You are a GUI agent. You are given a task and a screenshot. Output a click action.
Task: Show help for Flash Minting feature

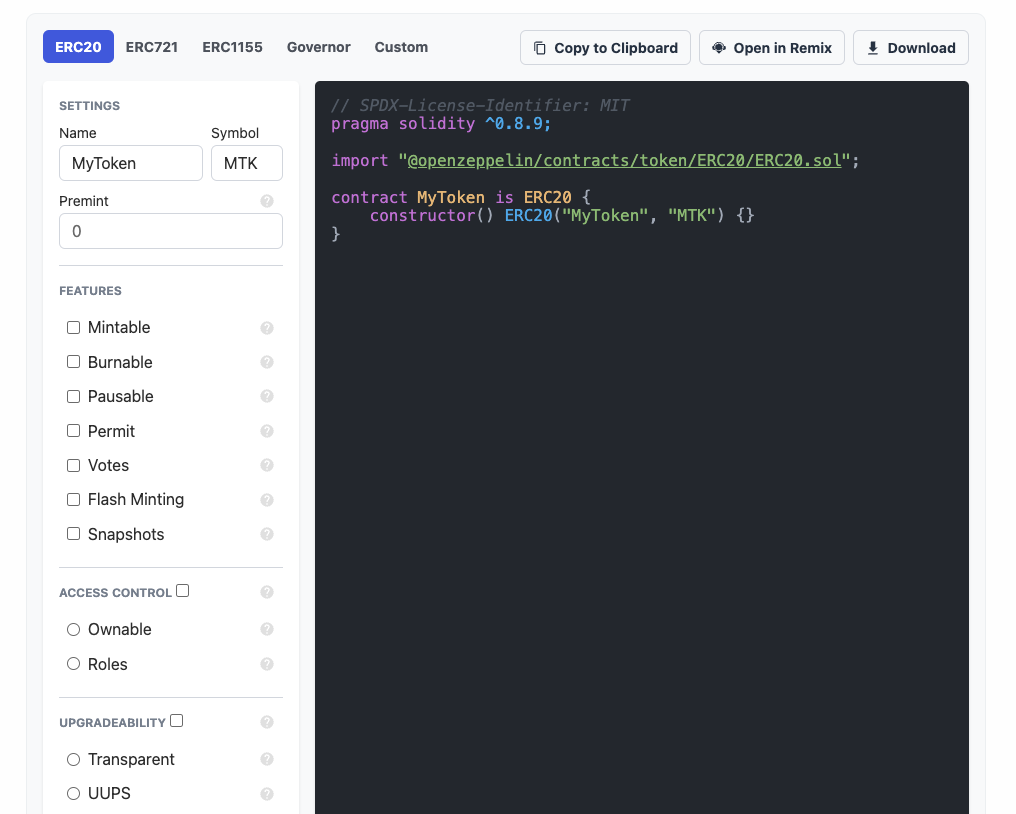click(x=267, y=500)
